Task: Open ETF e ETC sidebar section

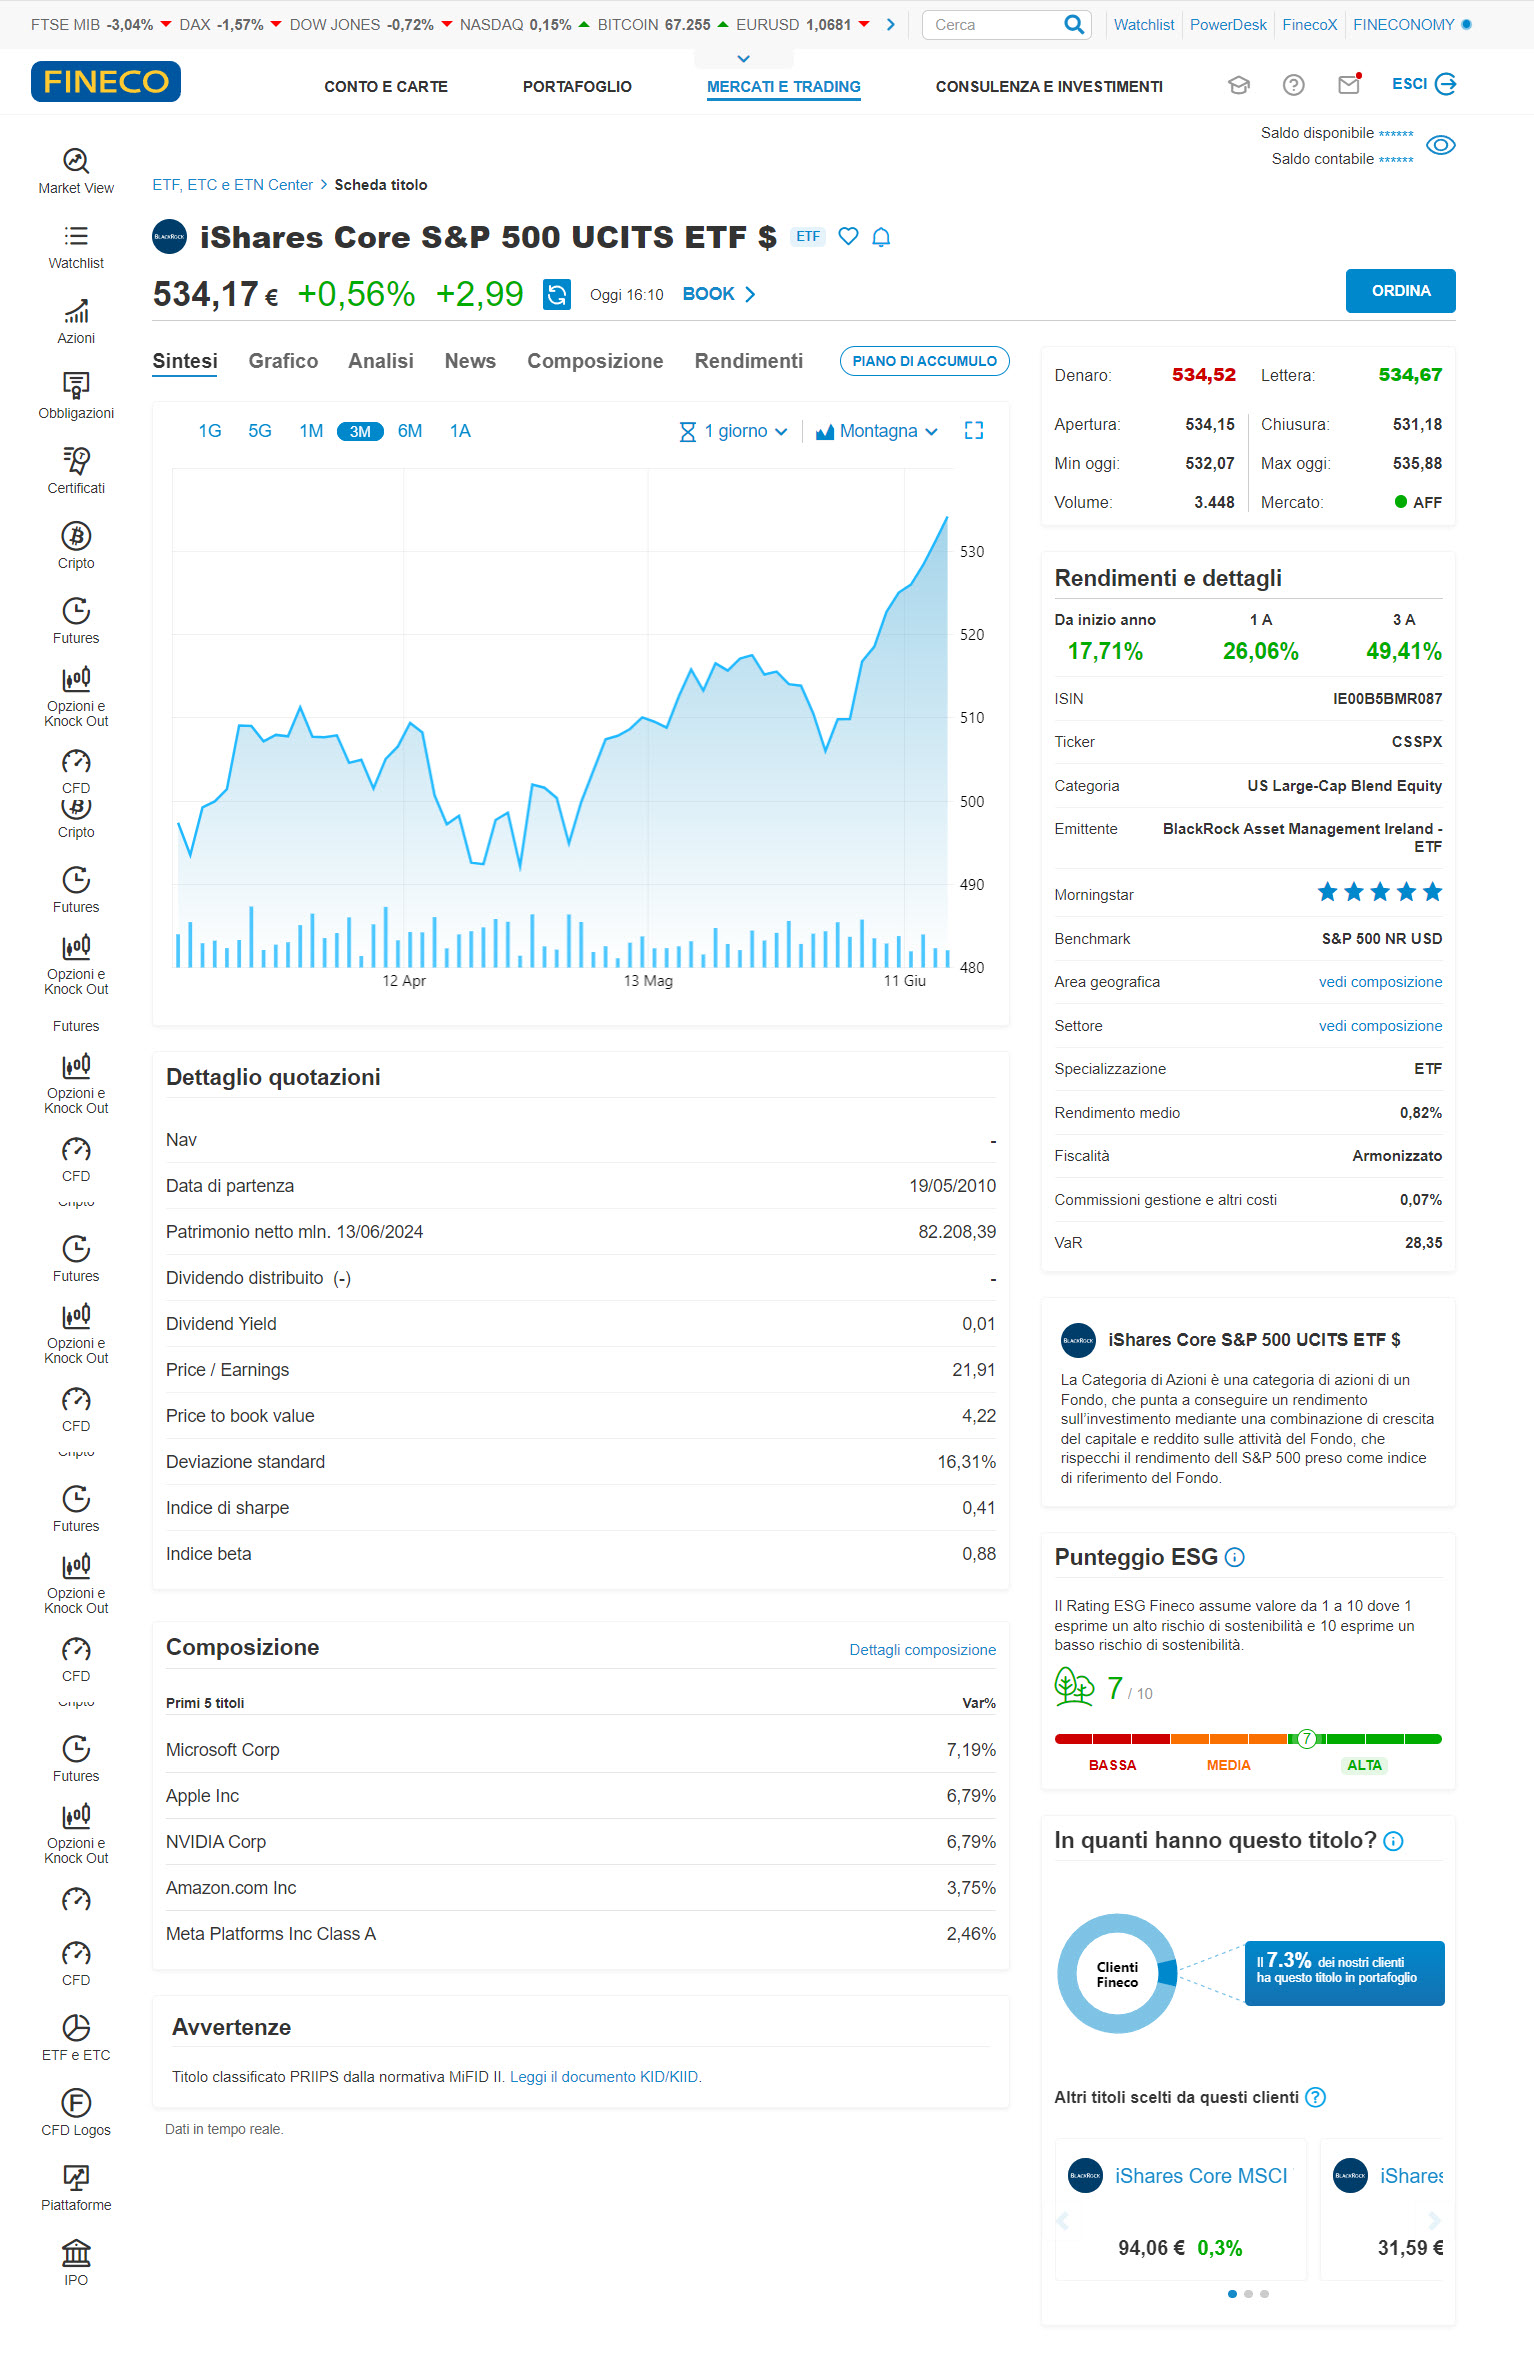Action: 76,2038
